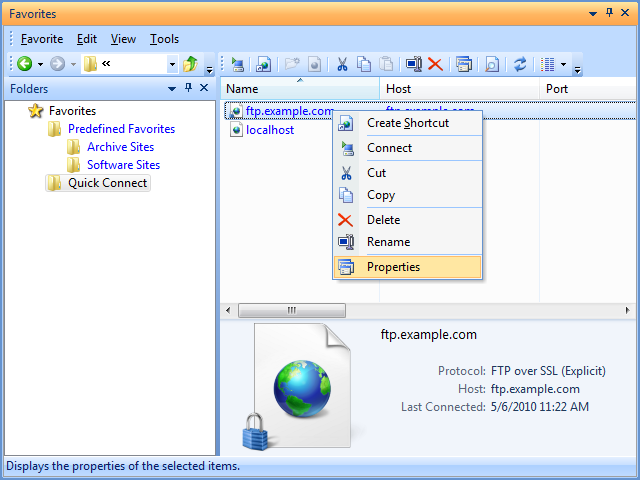Choose Properties from the context menu
The image size is (640, 480).
coord(393,267)
